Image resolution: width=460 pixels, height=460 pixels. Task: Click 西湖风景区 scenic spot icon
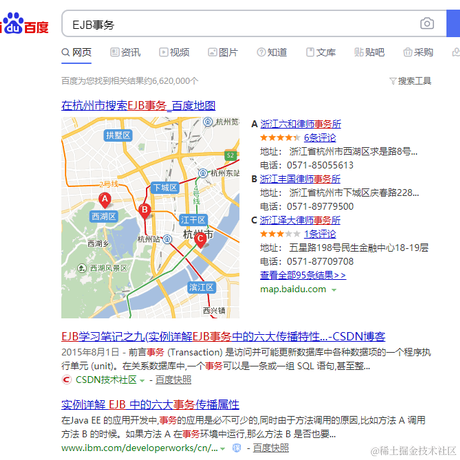point(81,268)
